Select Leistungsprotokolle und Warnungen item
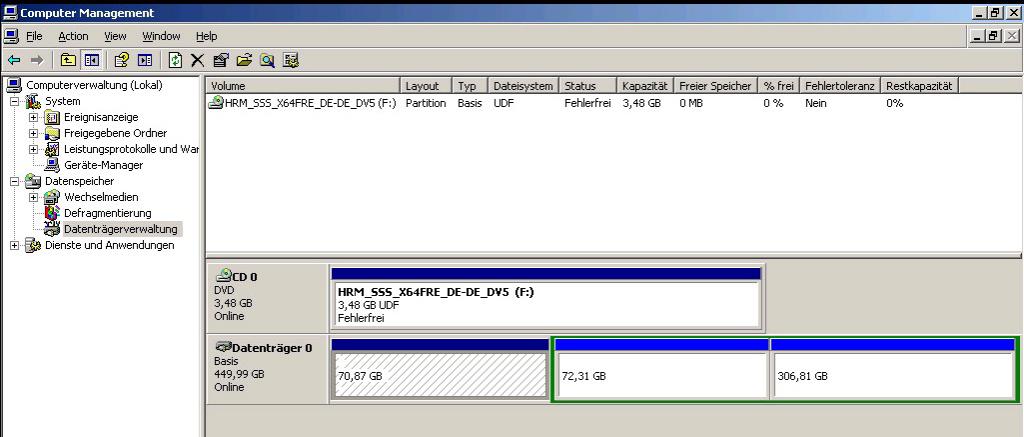The image size is (1024, 437). (x=131, y=150)
